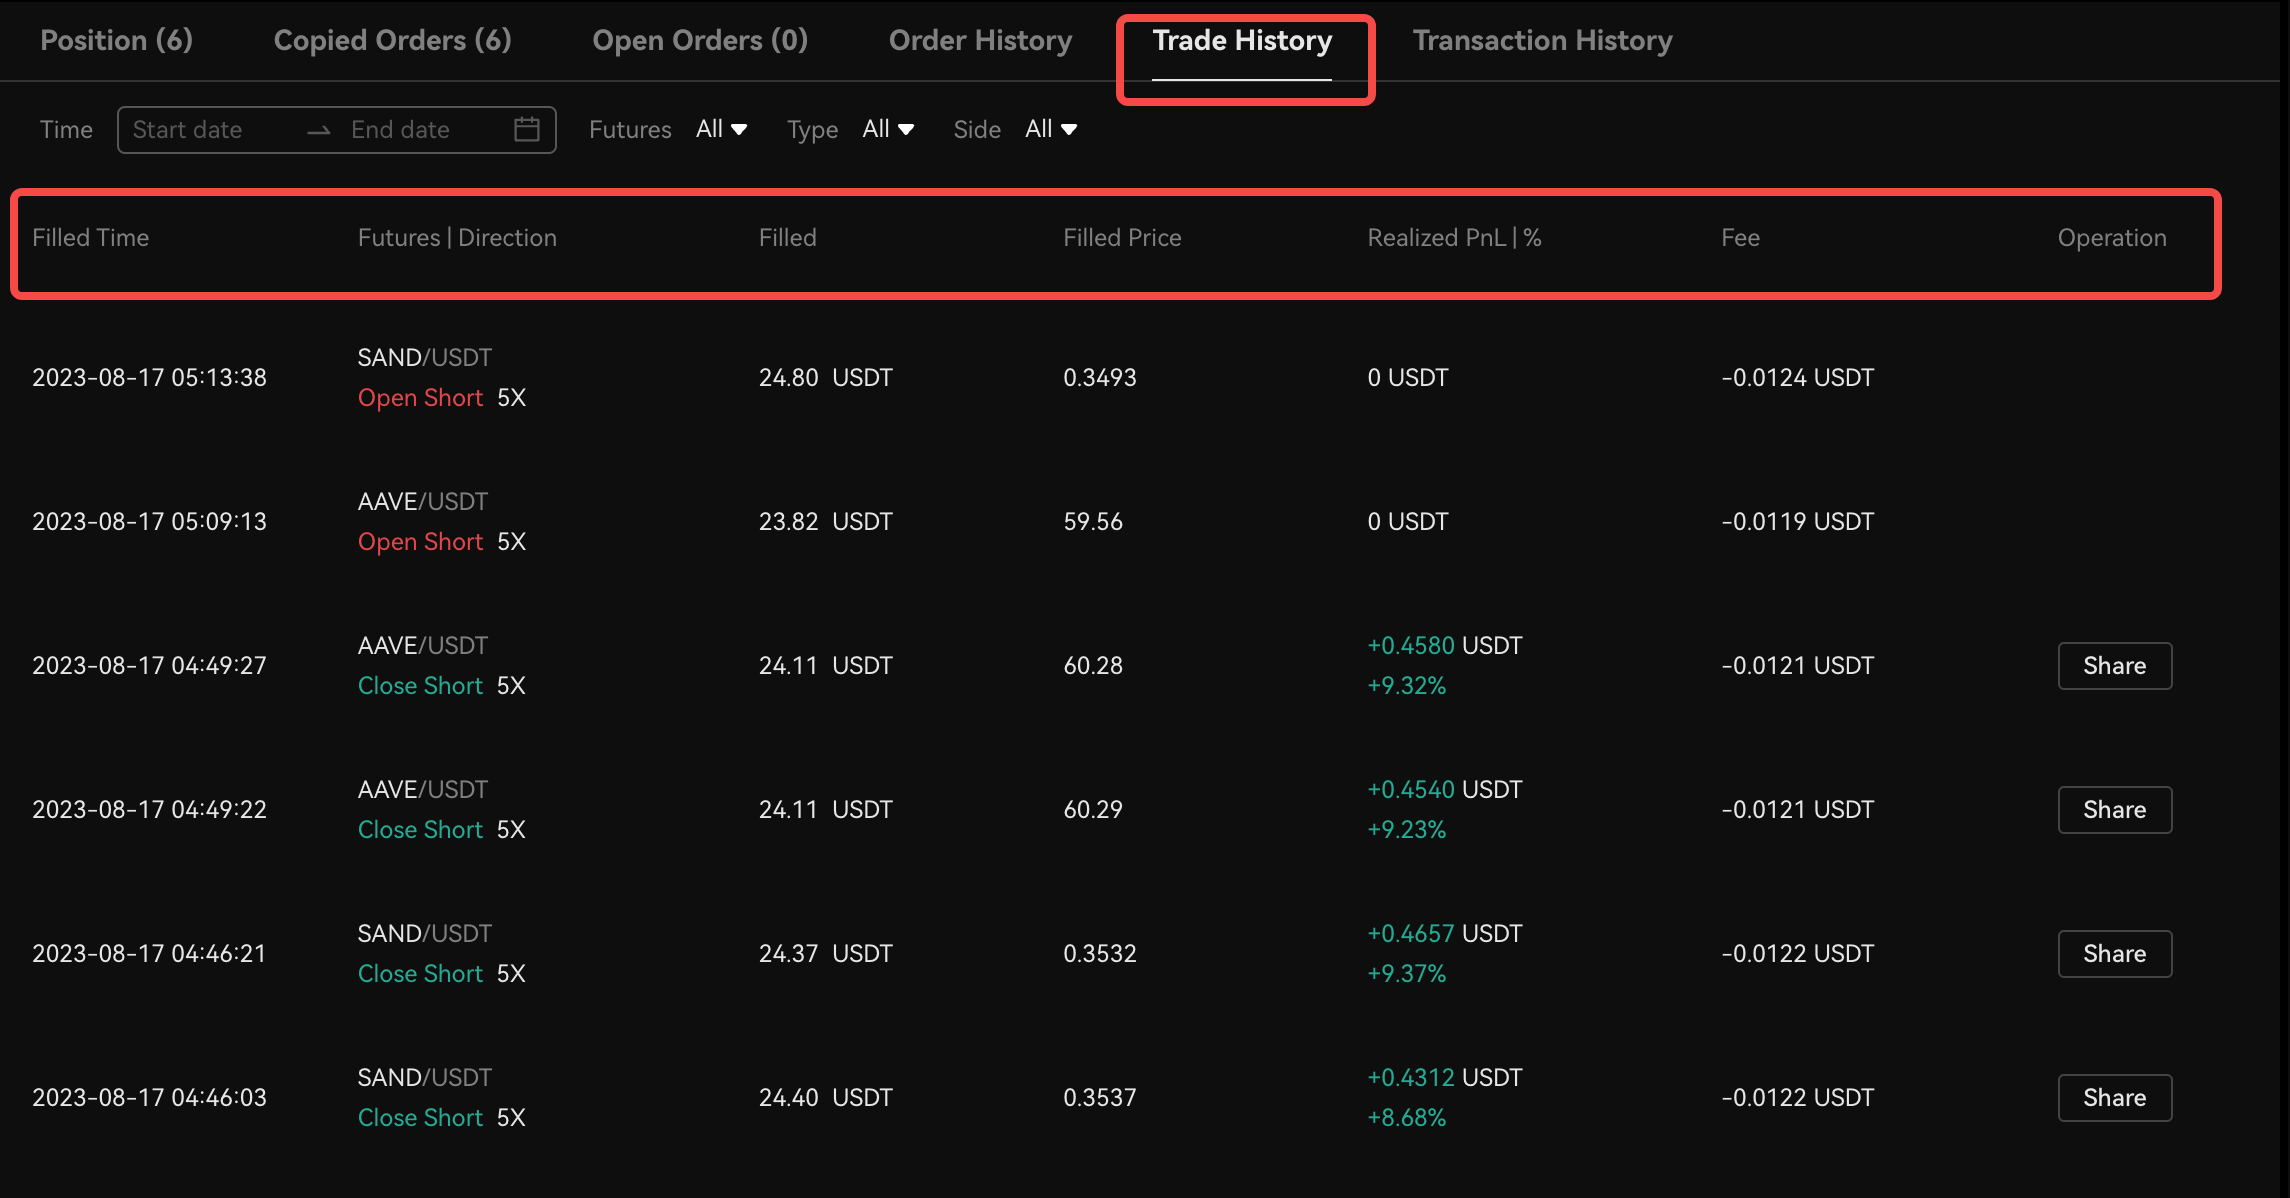Image resolution: width=2290 pixels, height=1198 pixels.
Task: Share the SAND trade filled at 0.3537
Action: [2114, 1098]
